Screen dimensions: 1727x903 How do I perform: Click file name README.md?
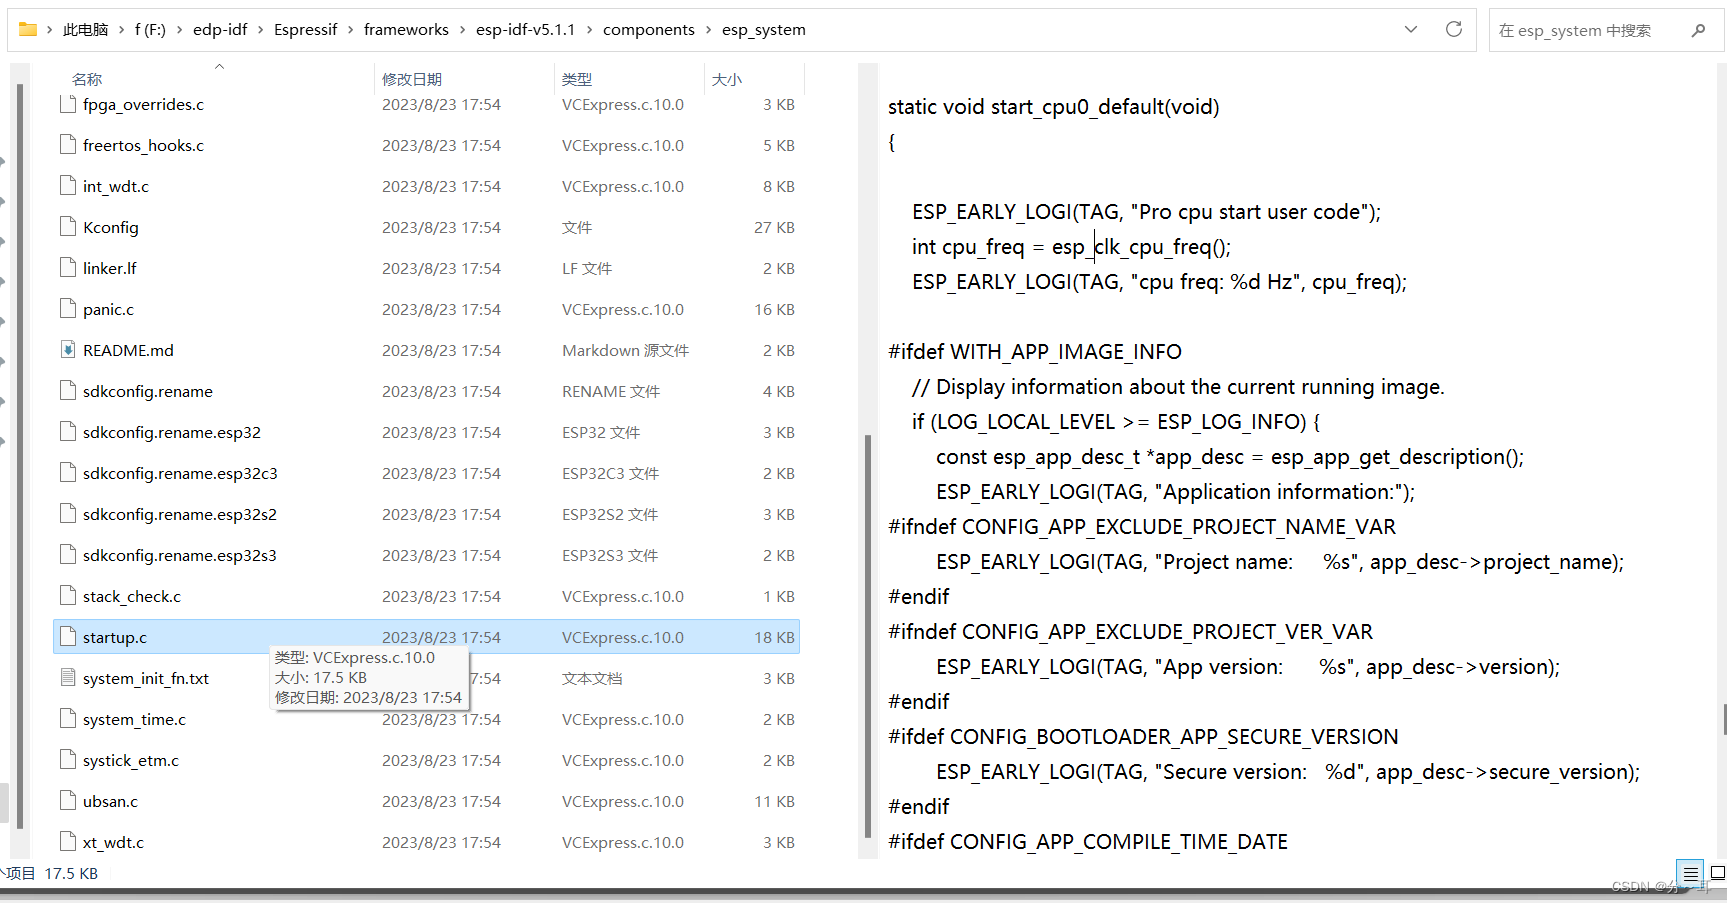tap(128, 350)
